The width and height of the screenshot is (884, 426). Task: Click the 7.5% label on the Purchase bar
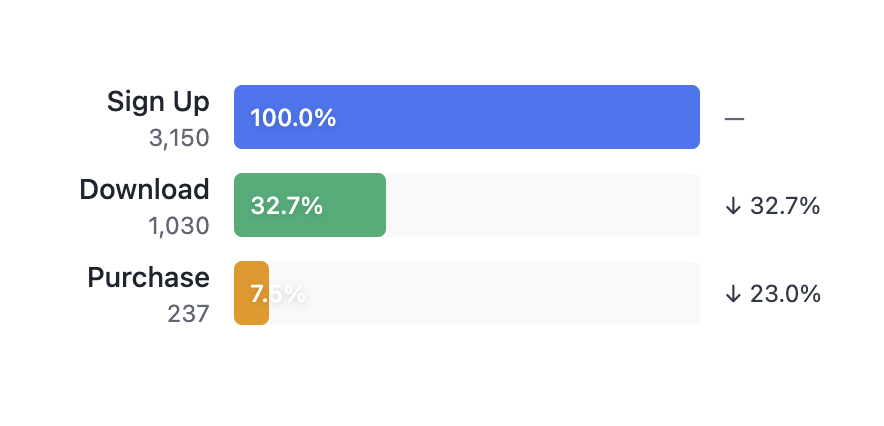[278, 294]
